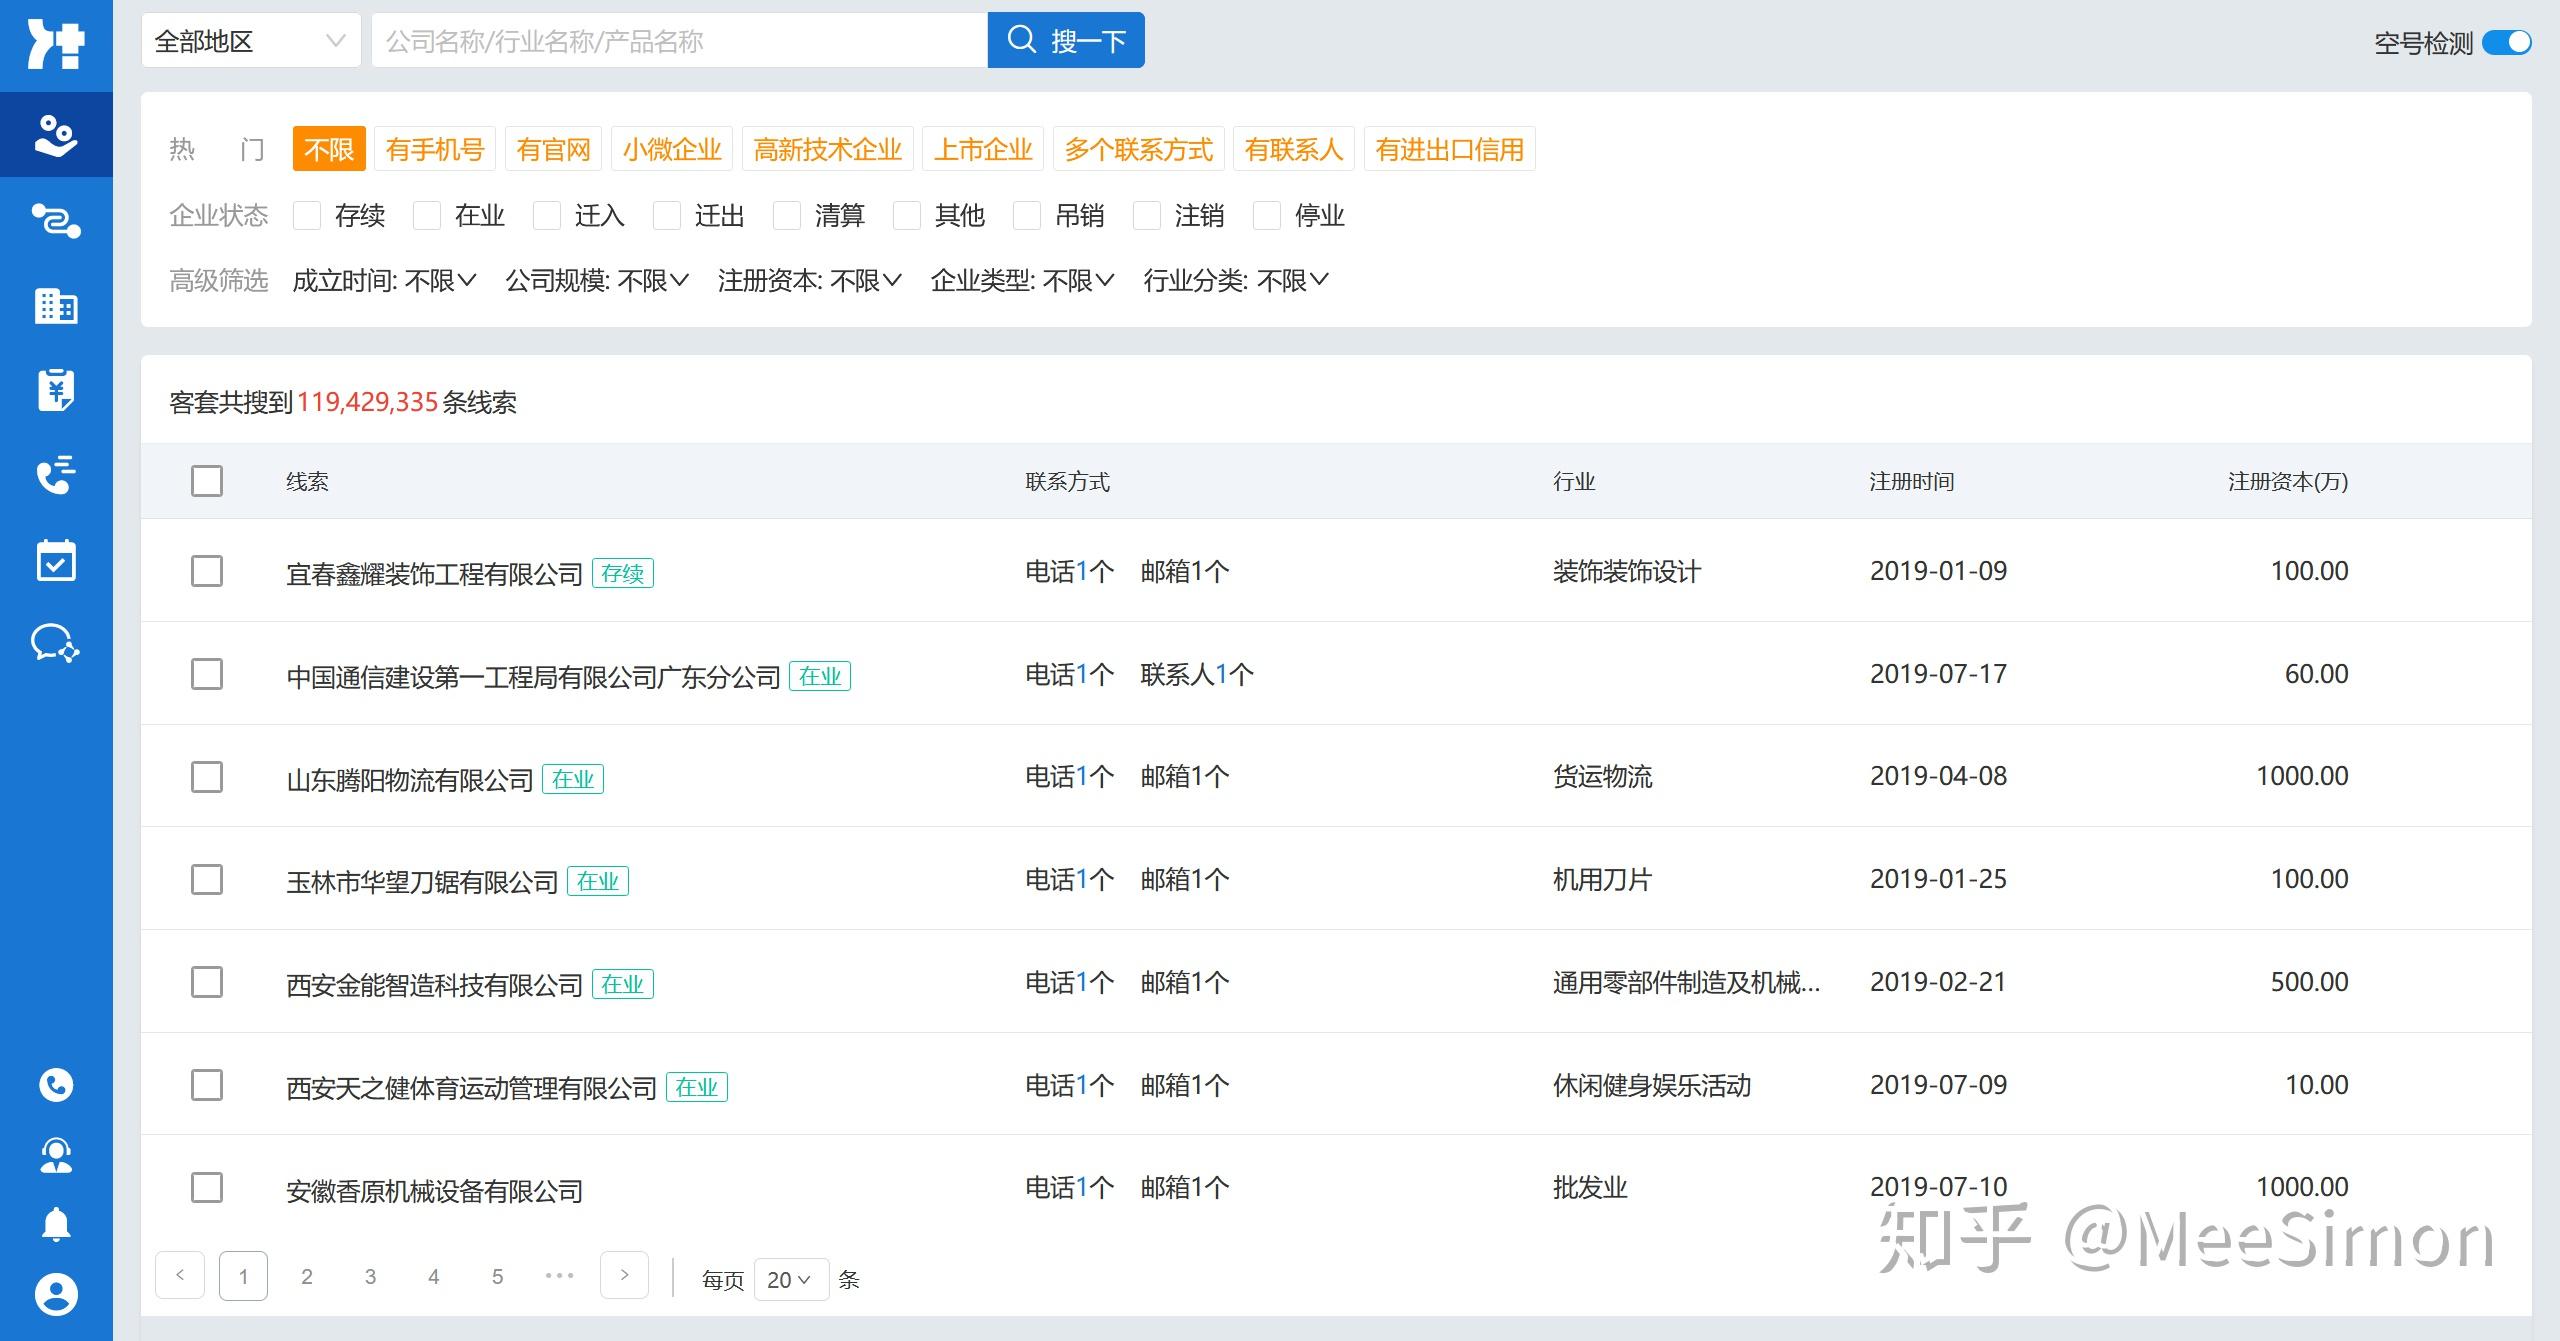Select the 有官网 filter tag

[553, 149]
